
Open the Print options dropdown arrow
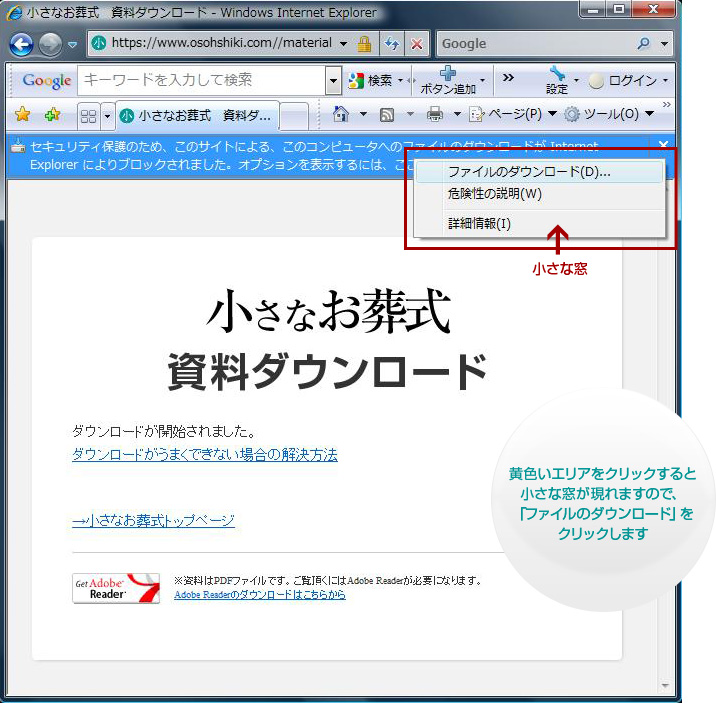tap(457, 114)
